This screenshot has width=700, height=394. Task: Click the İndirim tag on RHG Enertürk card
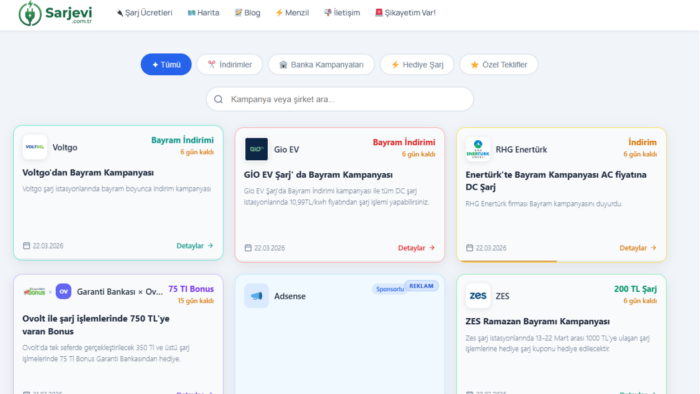pyautogui.click(x=642, y=142)
